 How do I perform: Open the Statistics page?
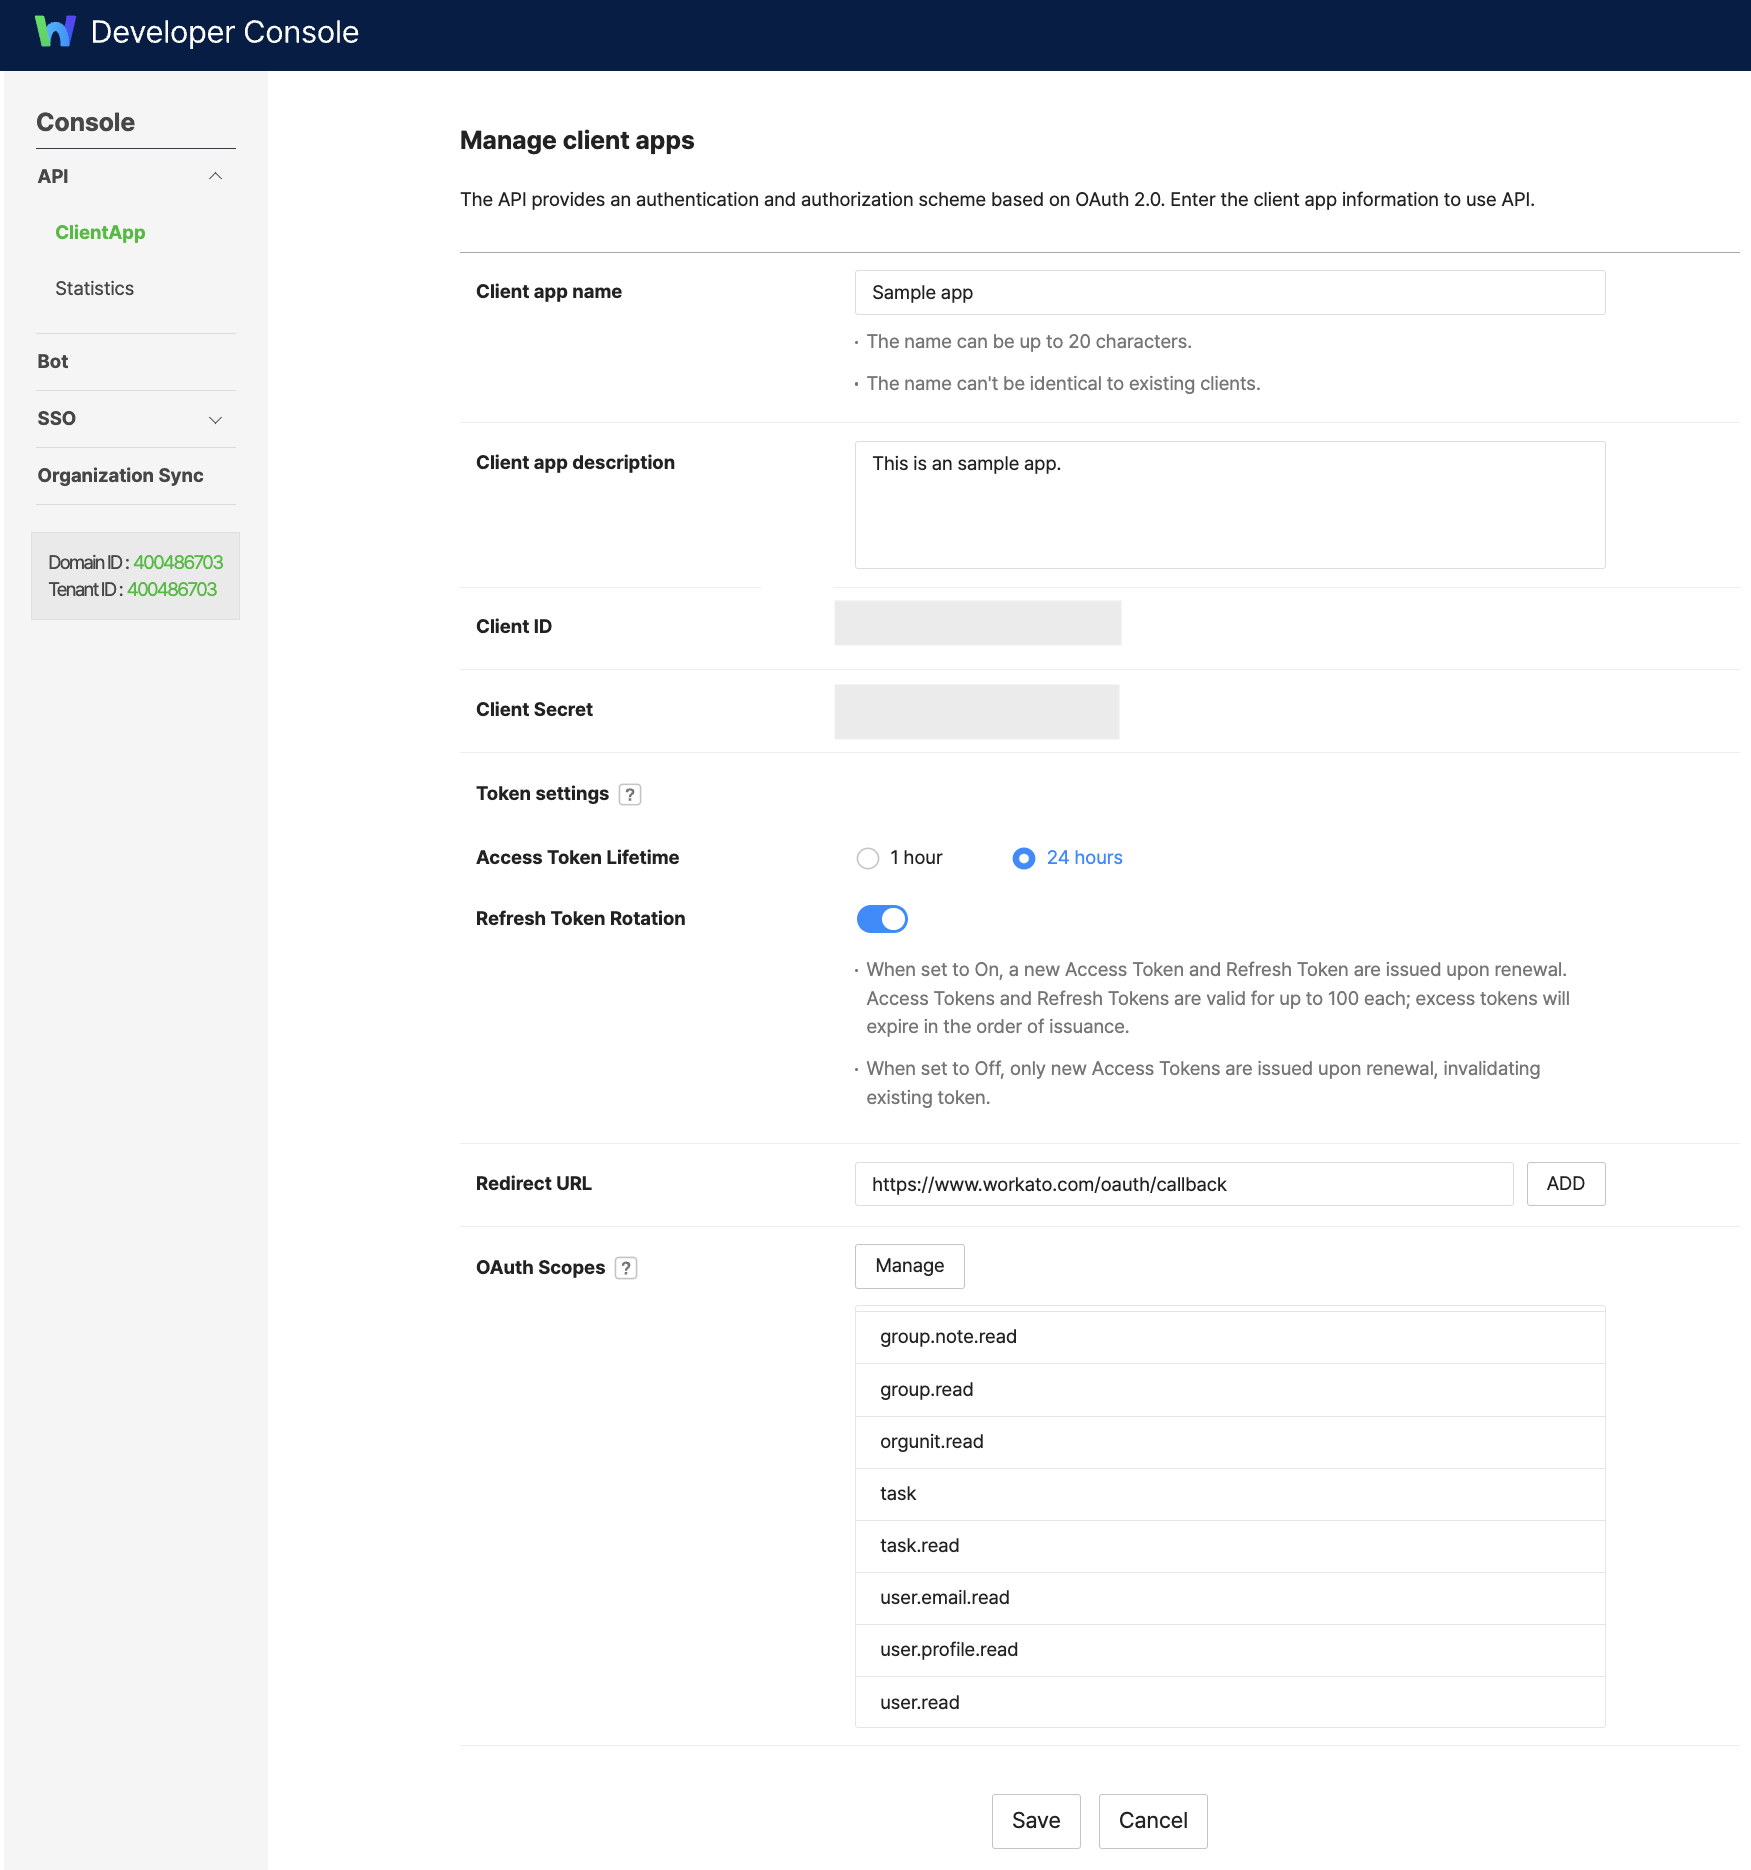(x=94, y=288)
